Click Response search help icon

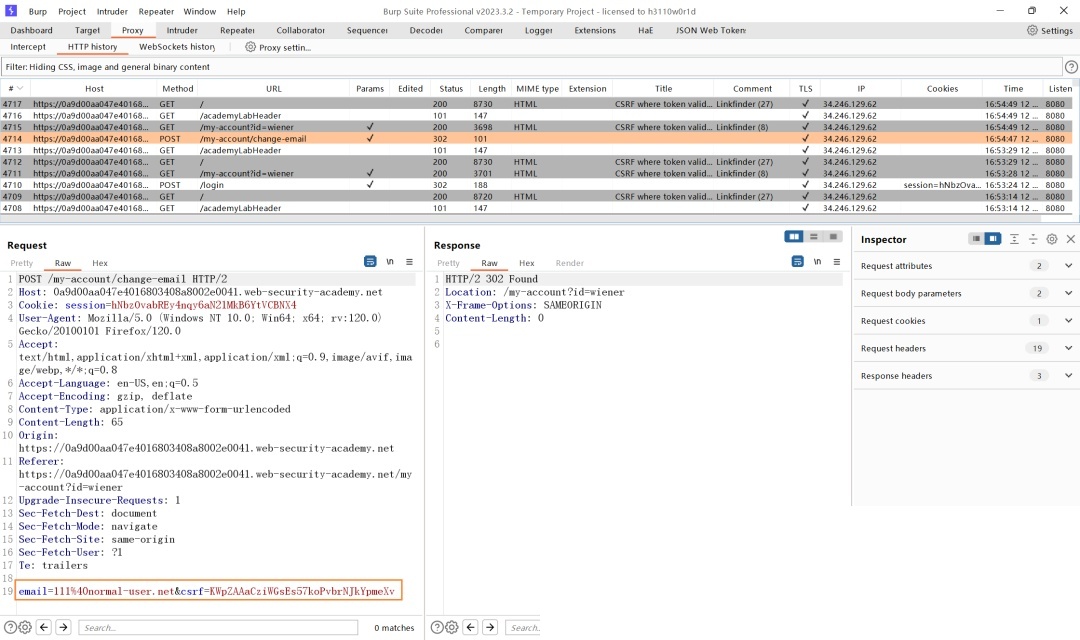[x=437, y=627]
